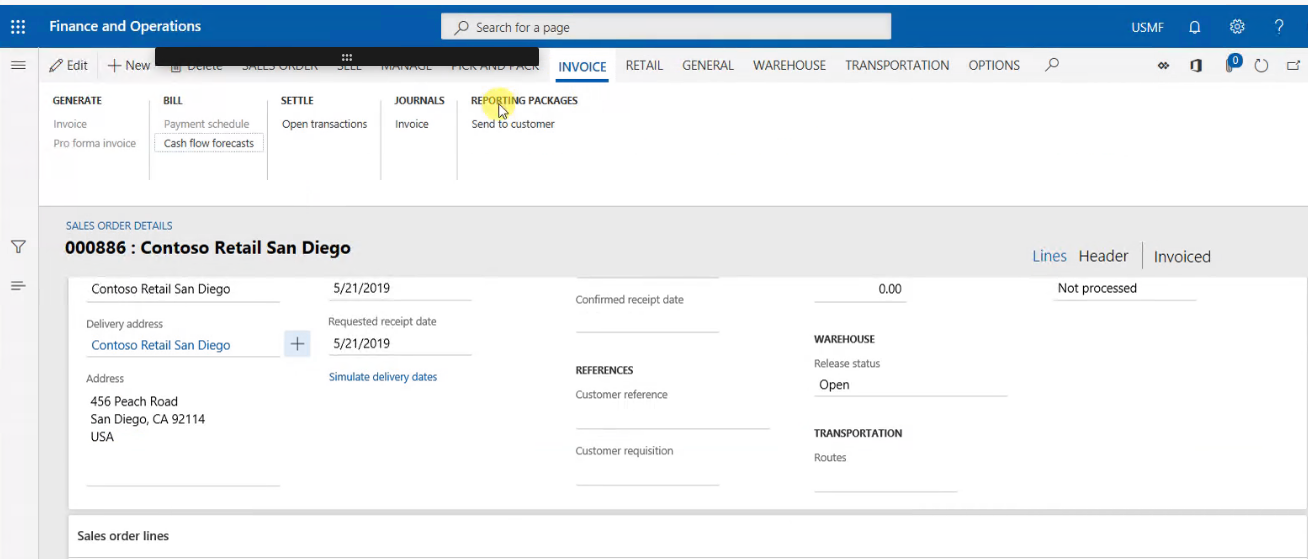The image size is (1308, 559).
Task: Show filters using the funnel icon
Action: (17, 246)
